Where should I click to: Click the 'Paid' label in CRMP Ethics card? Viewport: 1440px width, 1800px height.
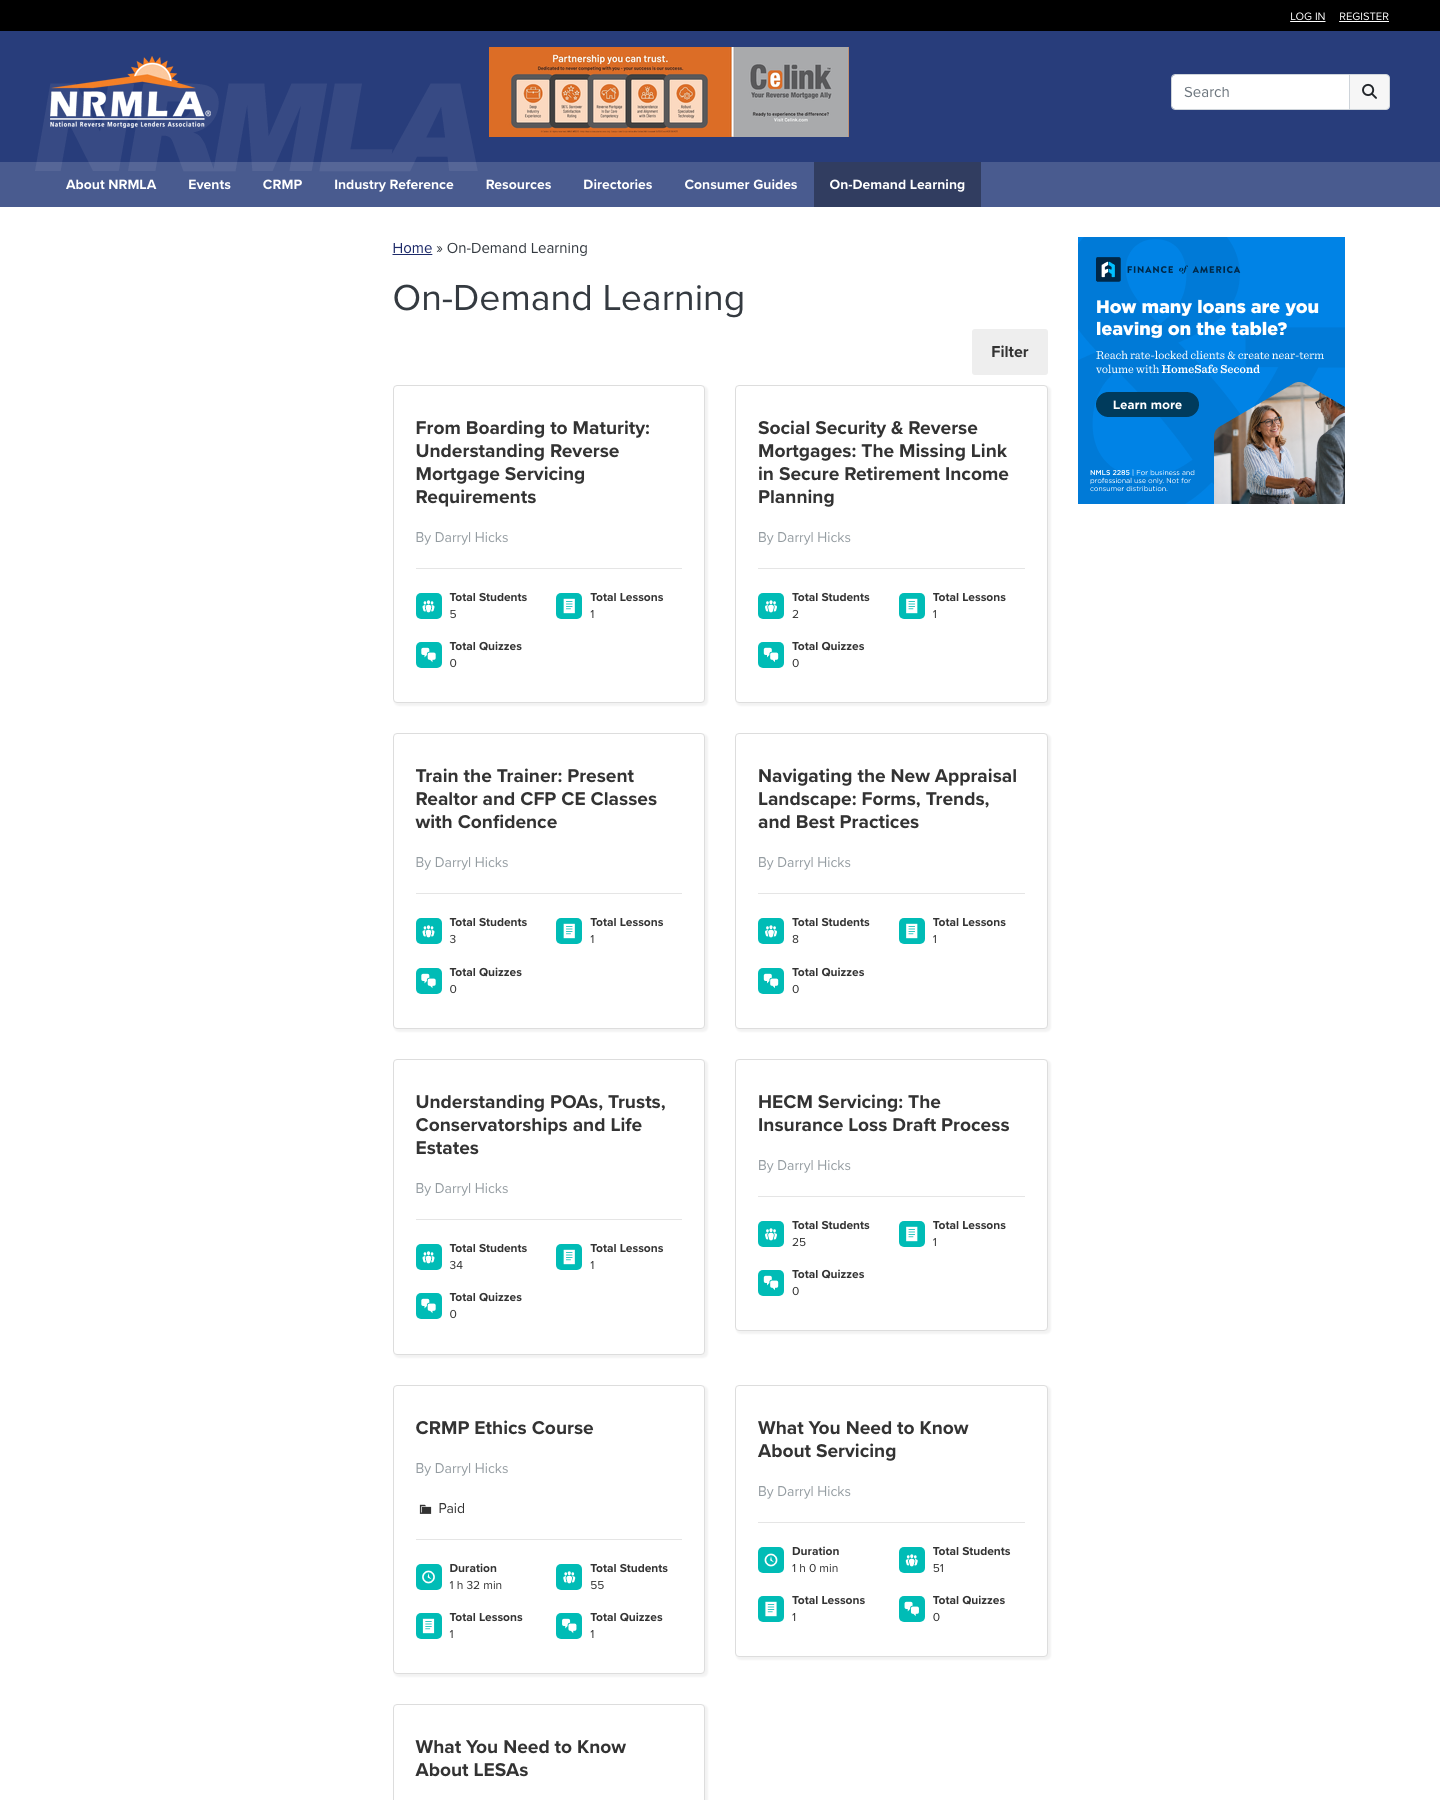point(451,1508)
